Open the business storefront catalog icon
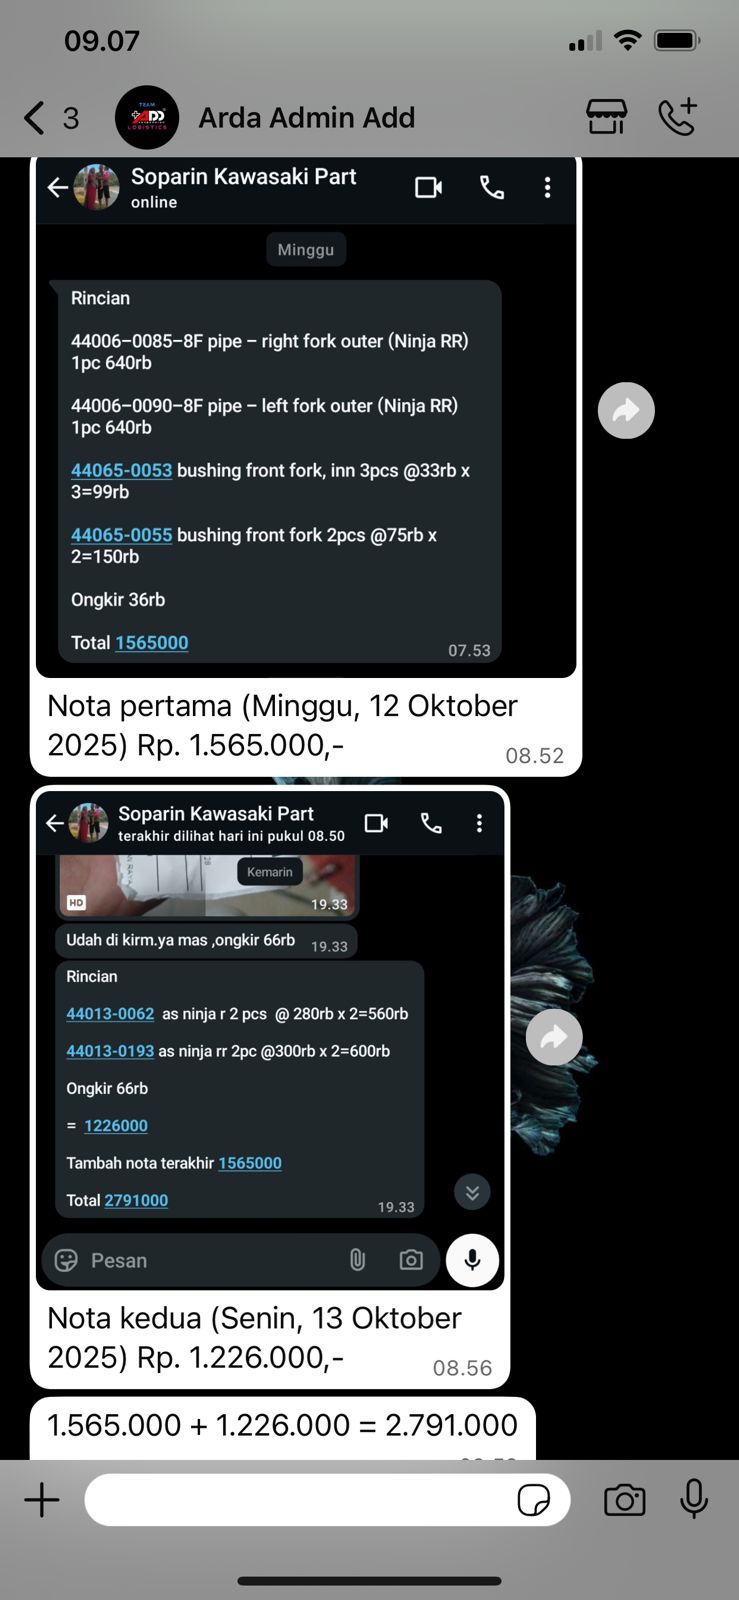Image resolution: width=739 pixels, height=1600 pixels. (606, 117)
